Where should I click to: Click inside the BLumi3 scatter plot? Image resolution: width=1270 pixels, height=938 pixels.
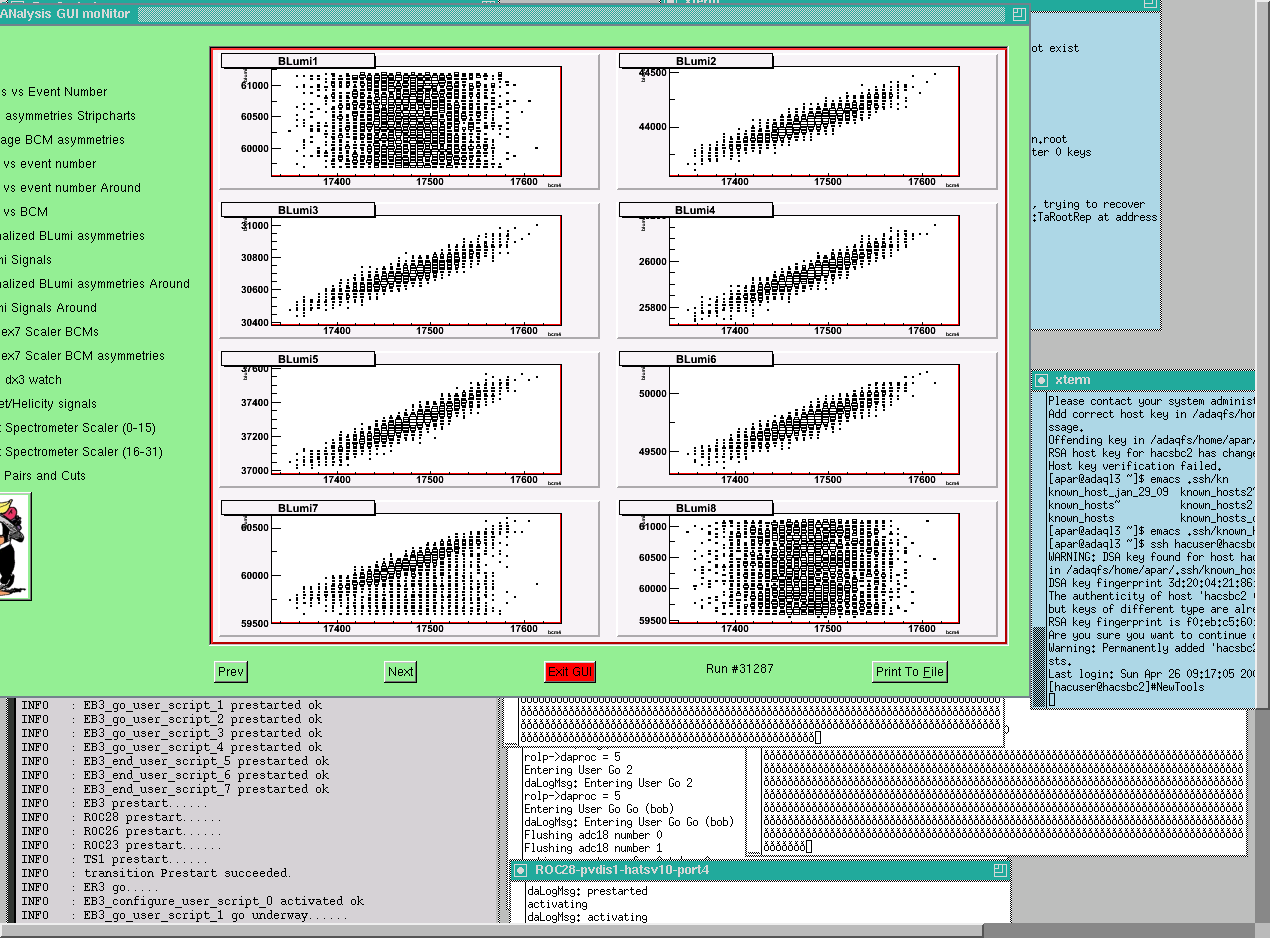(x=416, y=271)
